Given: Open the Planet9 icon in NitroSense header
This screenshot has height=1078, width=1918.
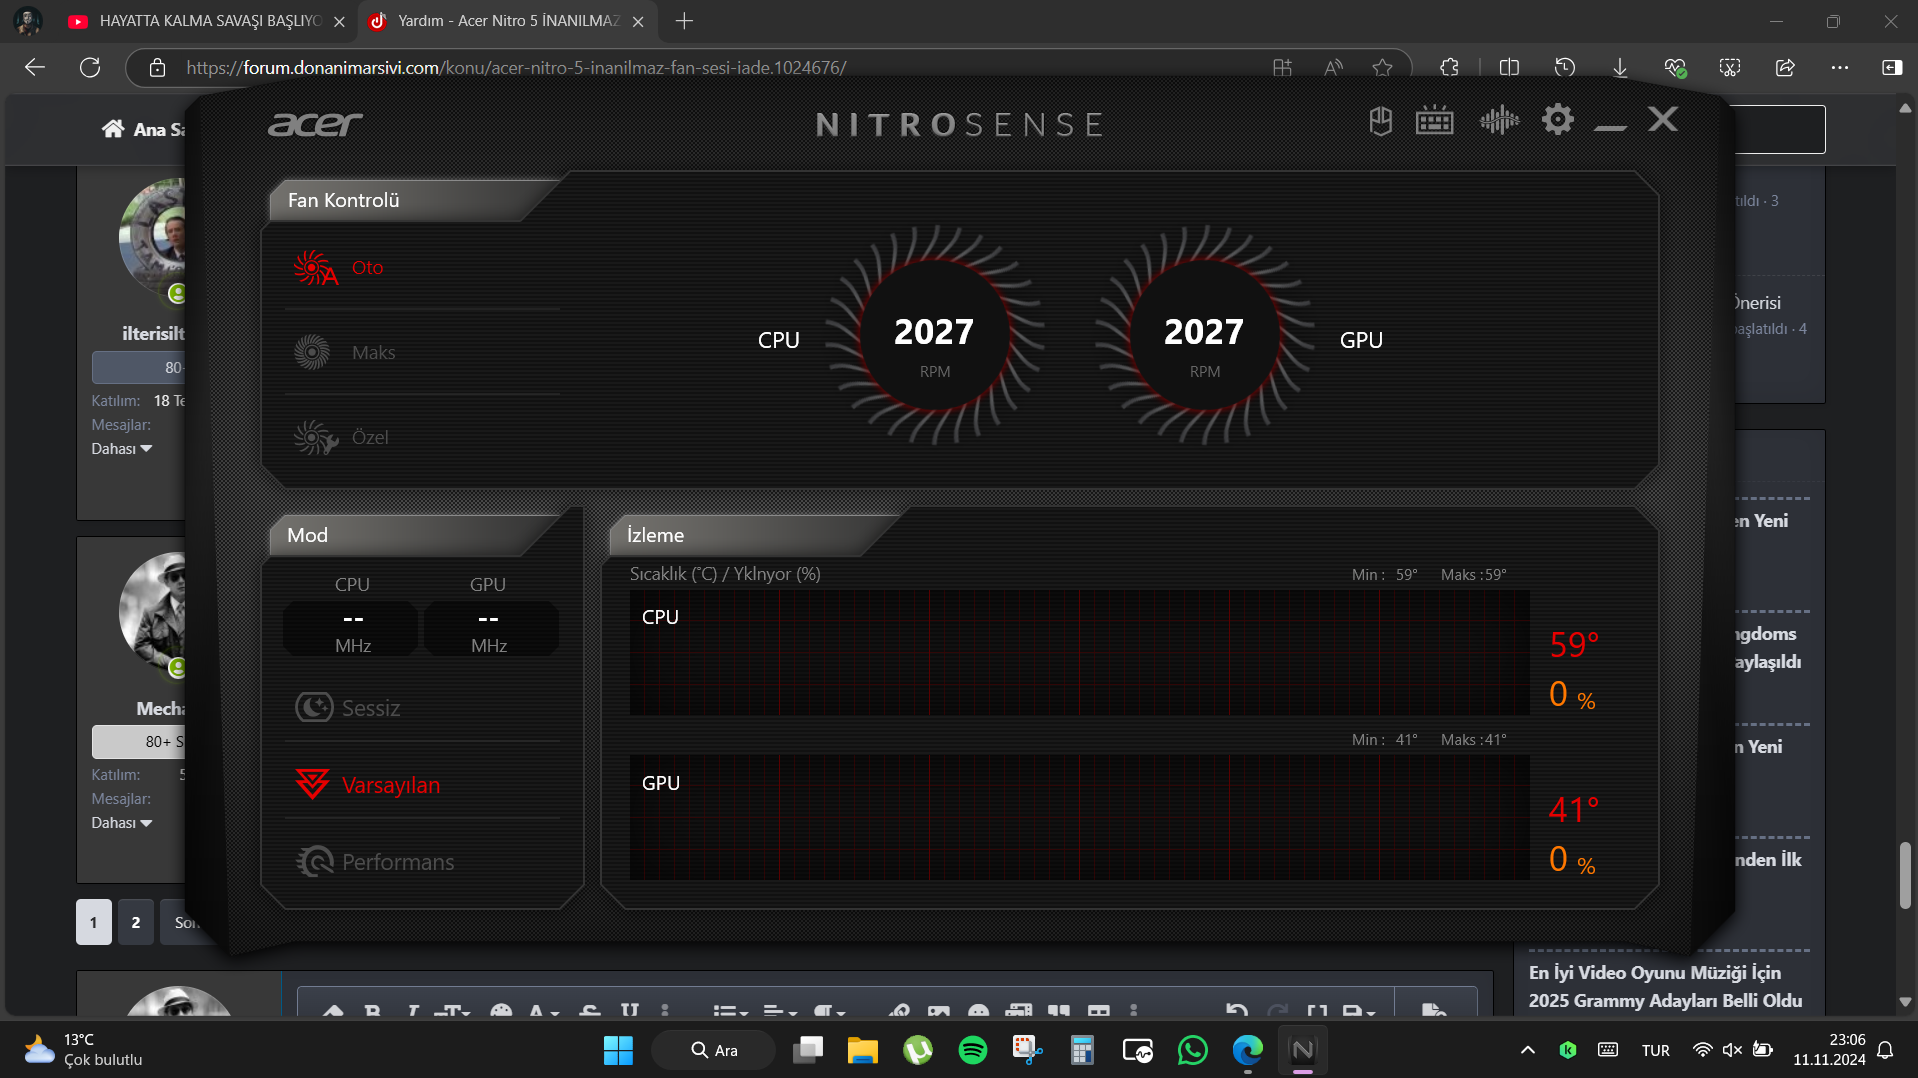Looking at the screenshot, I should pos(1380,121).
